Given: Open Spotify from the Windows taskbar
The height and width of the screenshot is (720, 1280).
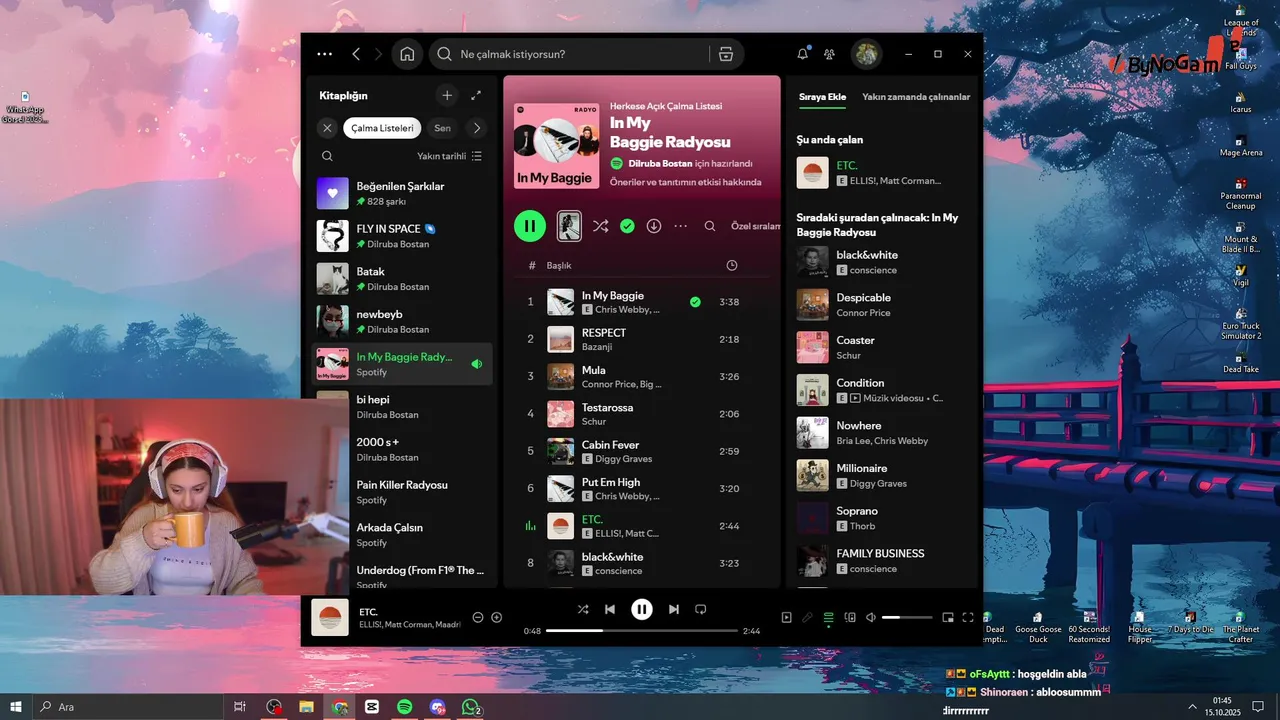Looking at the screenshot, I should coord(405,707).
